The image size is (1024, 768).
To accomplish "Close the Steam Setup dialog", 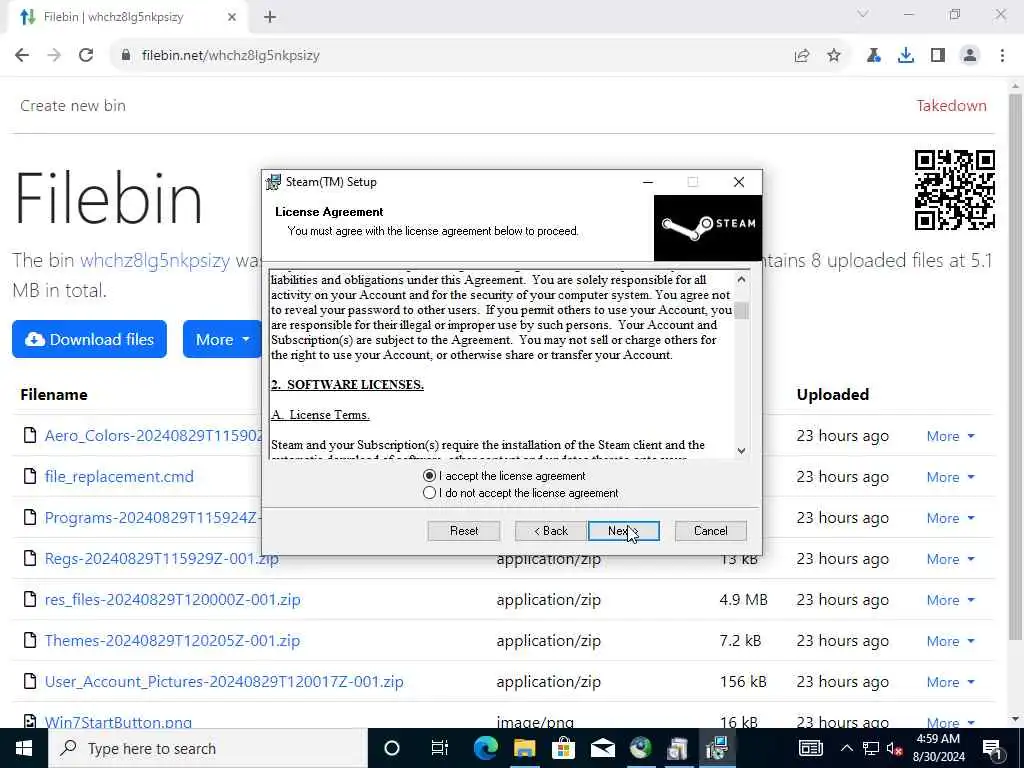I will coord(739,182).
